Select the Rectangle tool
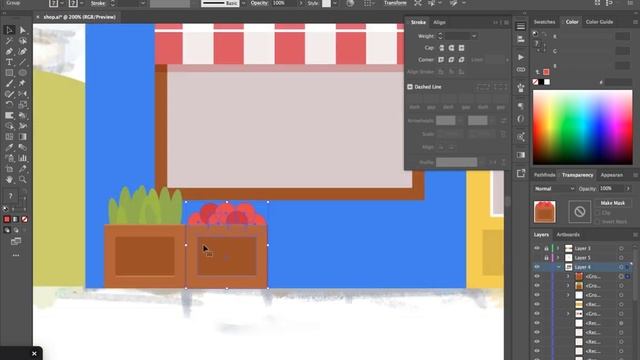This screenshot has width=640, height=360. [9, 73]
